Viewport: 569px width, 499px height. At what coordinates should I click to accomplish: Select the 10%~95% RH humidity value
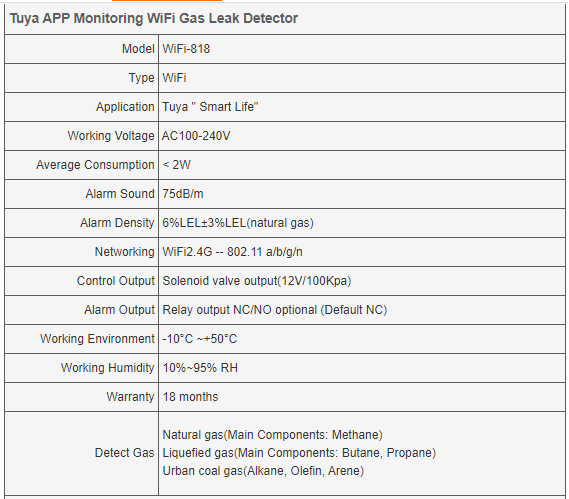click(200, 368)
